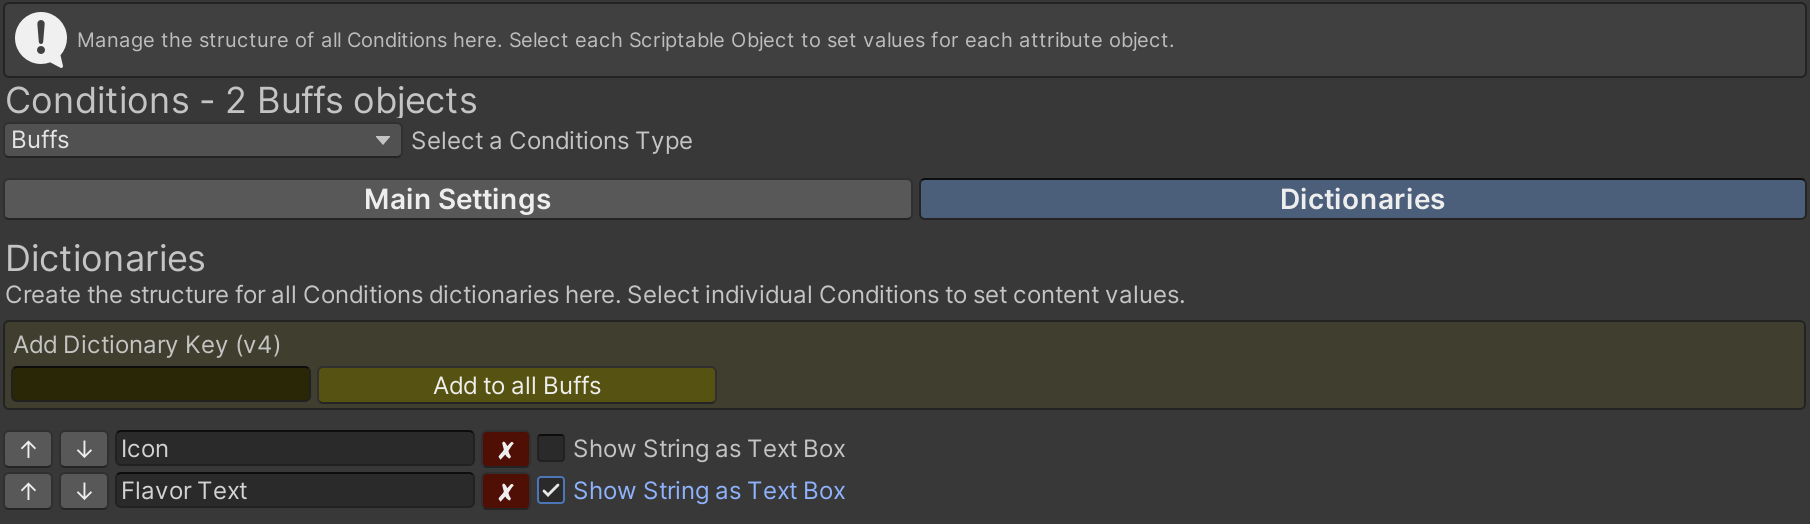1810x524 pixels.
Task: Click the Icon key name field
Action: tap(294, 449)
